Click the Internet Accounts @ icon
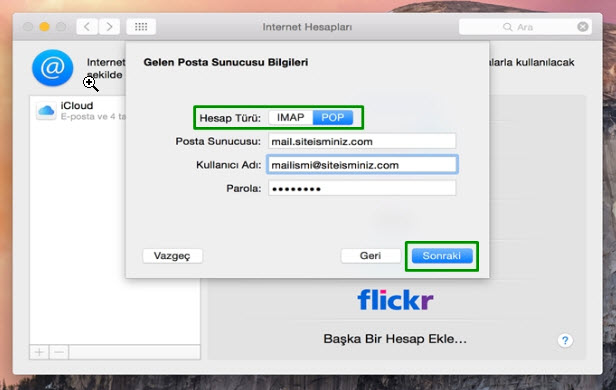616x390 pixels. tap(52, 68)
